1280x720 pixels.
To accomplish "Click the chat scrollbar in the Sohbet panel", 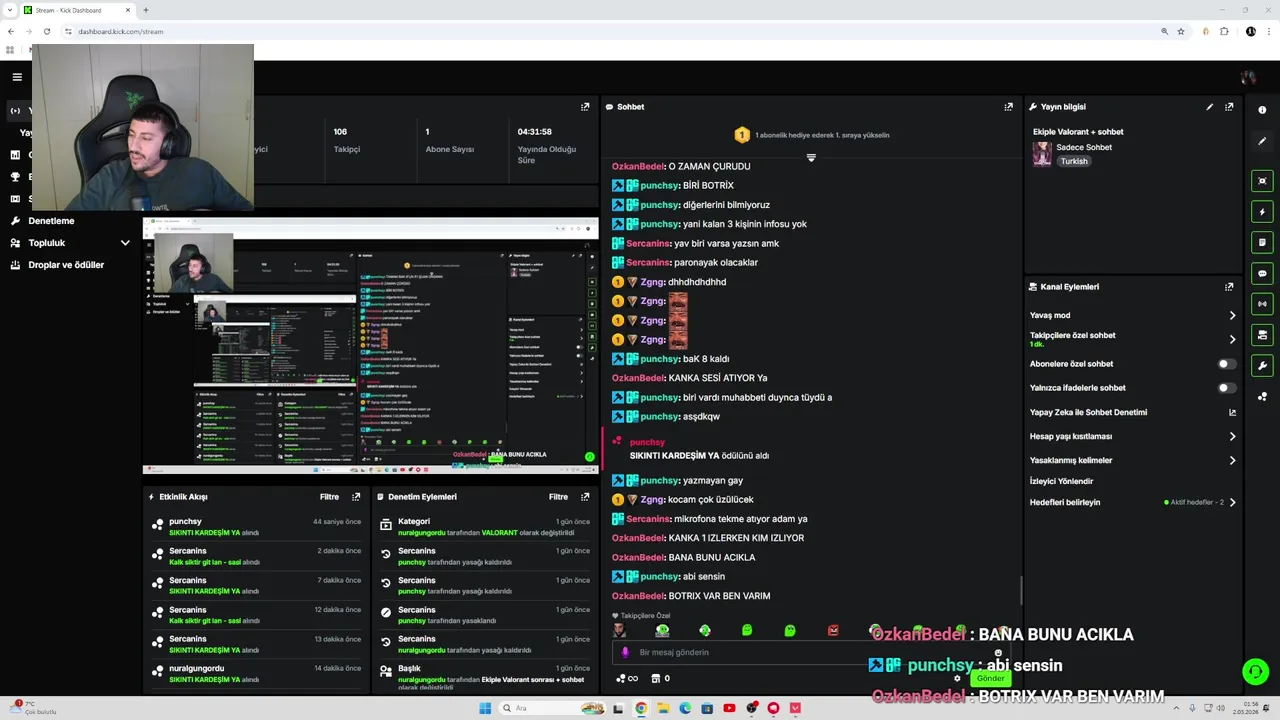I will click(1021, 591).
